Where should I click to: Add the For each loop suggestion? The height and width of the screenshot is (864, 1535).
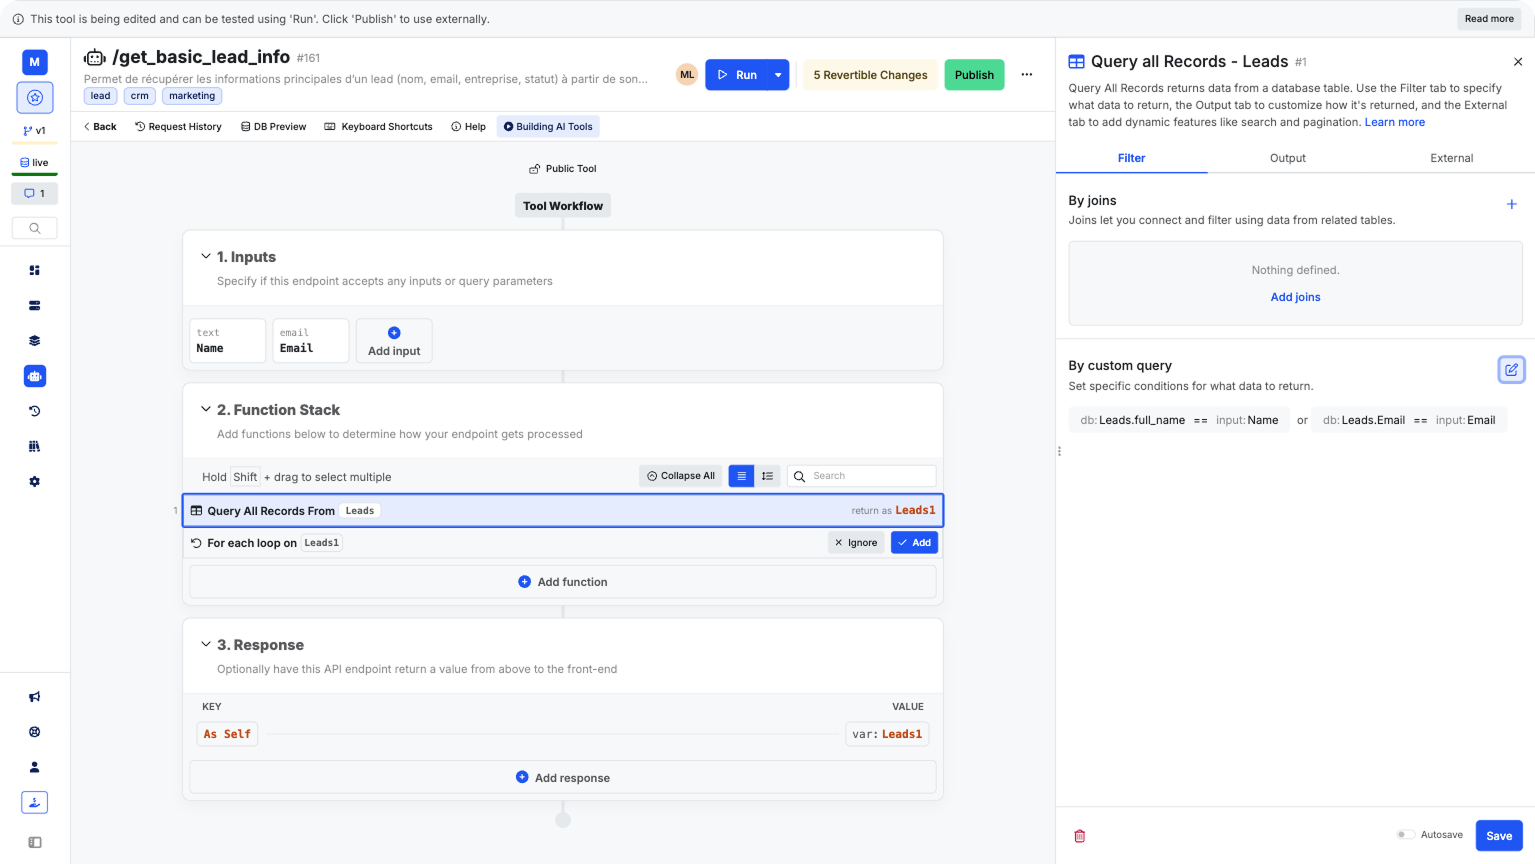(x=914, y=543)
